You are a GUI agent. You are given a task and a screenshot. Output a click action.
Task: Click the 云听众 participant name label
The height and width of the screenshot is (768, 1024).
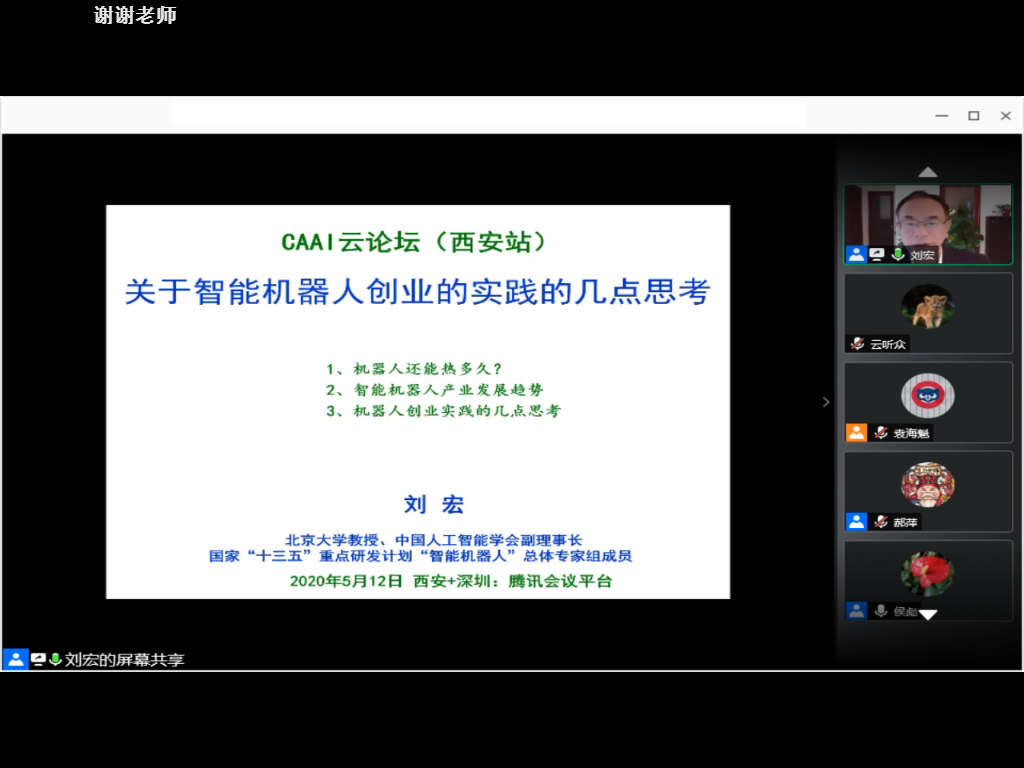888,344
